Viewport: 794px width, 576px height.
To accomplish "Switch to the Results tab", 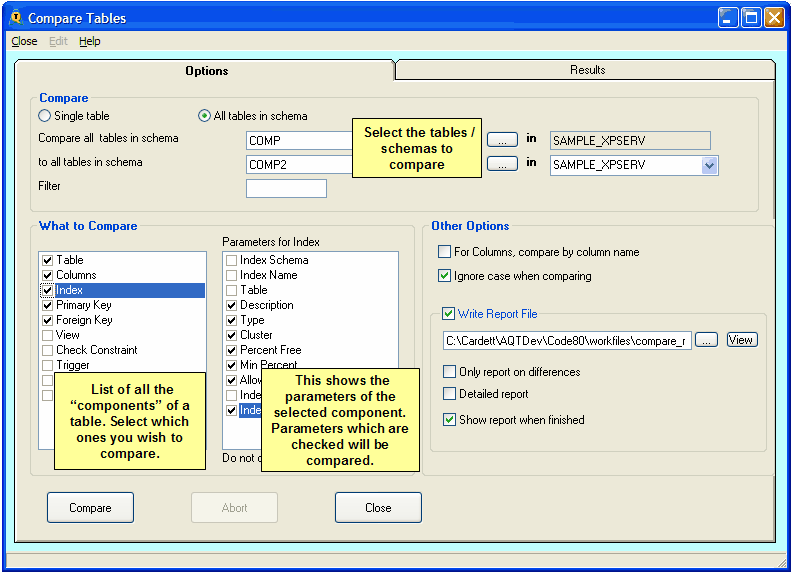I will [x=587, y=69].
